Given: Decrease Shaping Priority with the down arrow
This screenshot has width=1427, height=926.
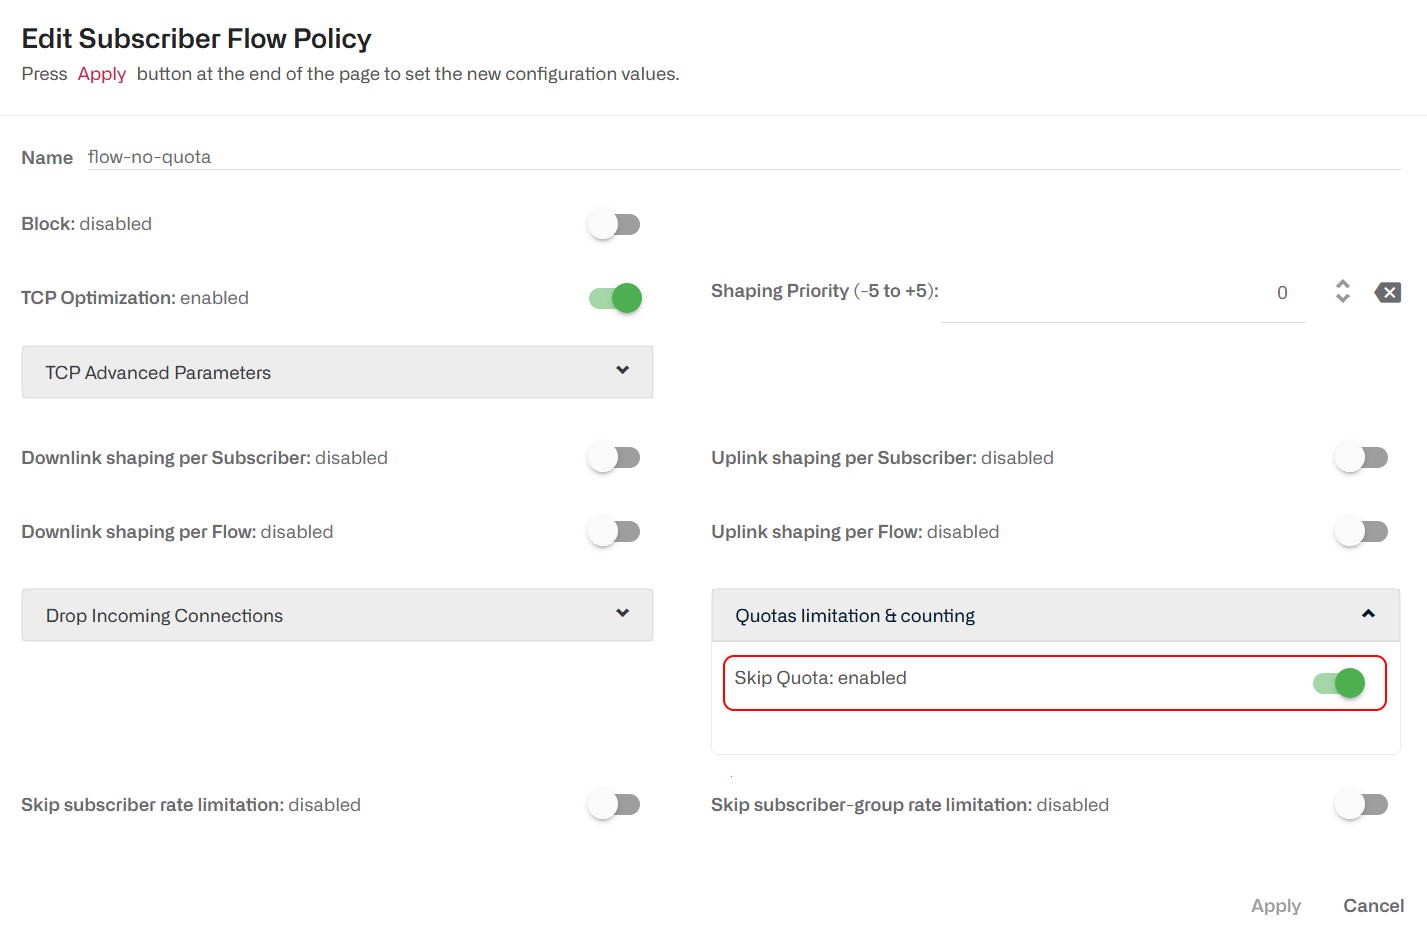Looking at the screenshot, I should [x=1343, y=298].
